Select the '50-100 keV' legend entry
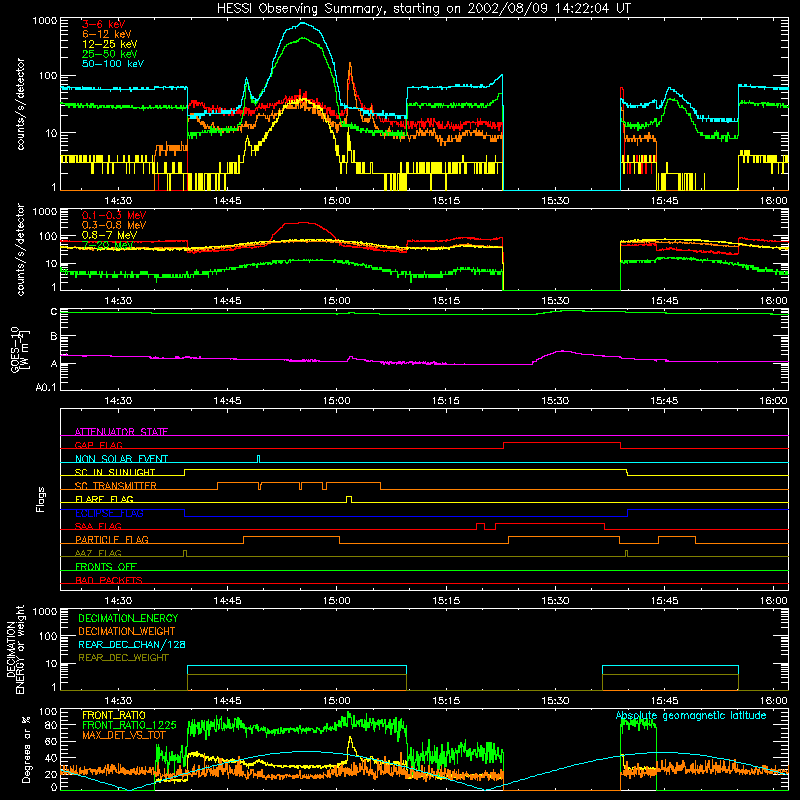This screenshot has height=800, width=800. click(x=112, y=64)
